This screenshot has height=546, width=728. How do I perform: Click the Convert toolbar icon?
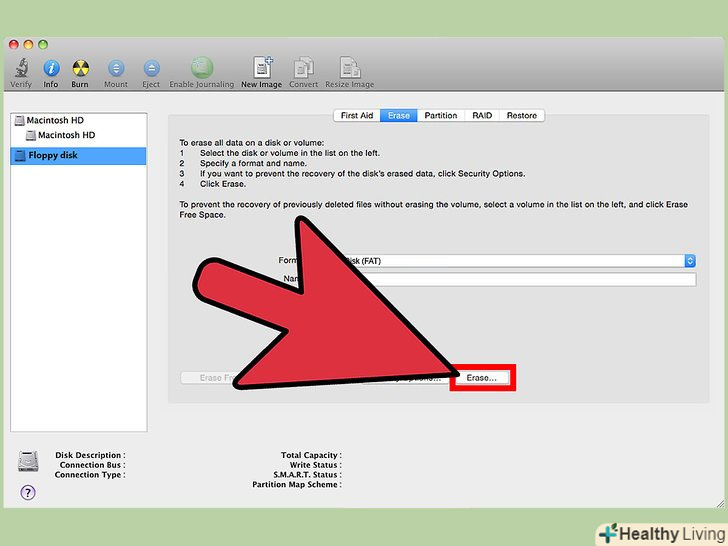pyautogui.click(x=304, y=68)
